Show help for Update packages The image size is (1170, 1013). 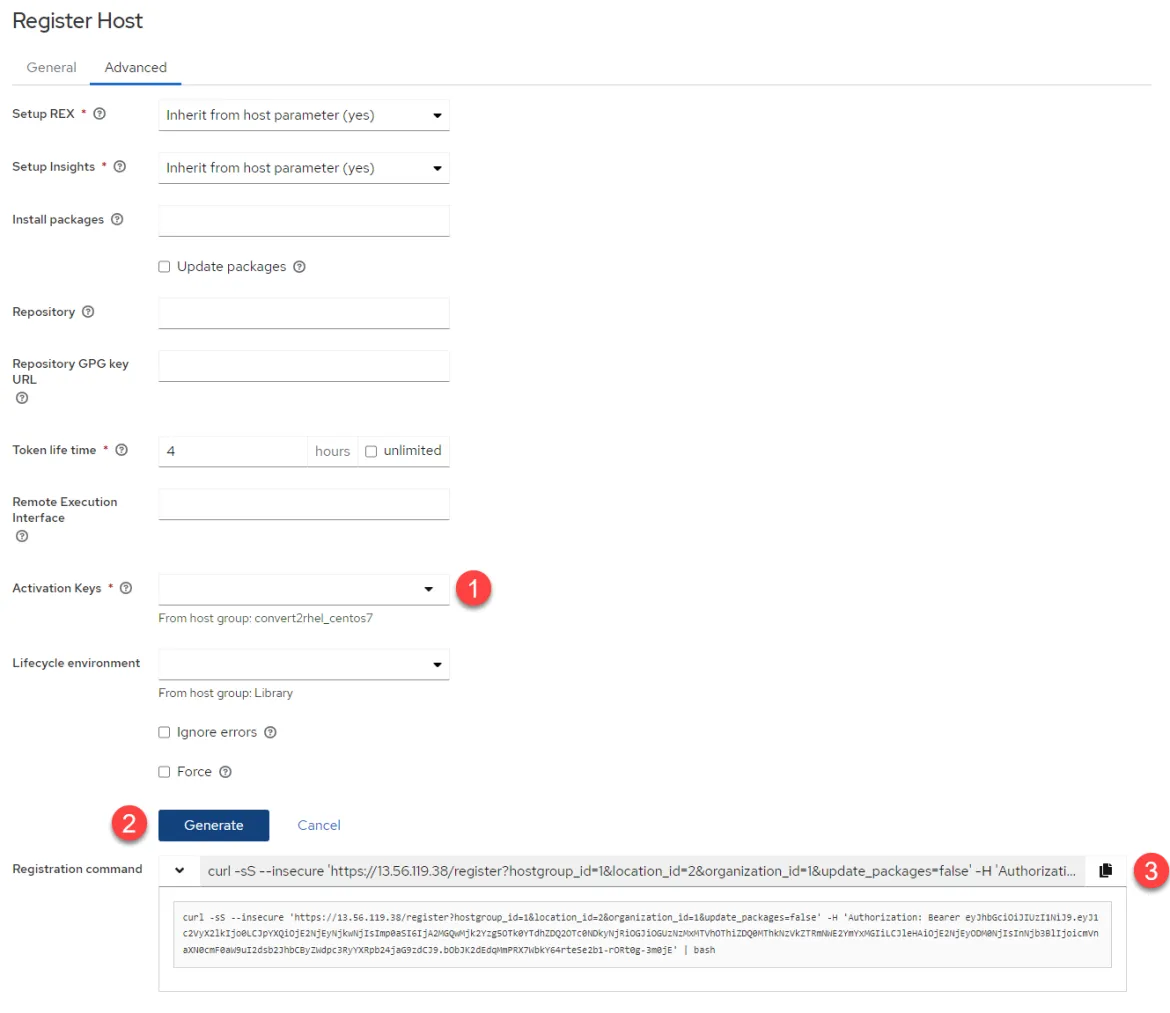tap(299, 266)
